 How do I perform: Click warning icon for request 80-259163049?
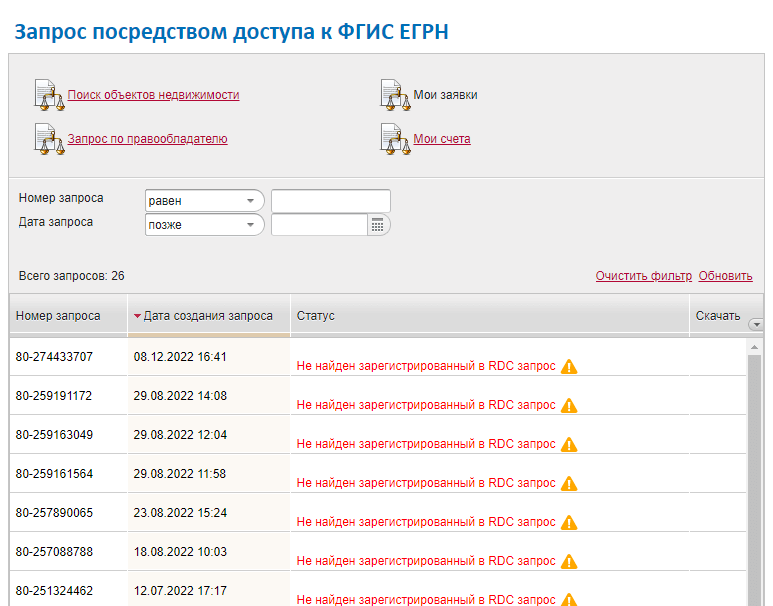(x=569, y=445)
